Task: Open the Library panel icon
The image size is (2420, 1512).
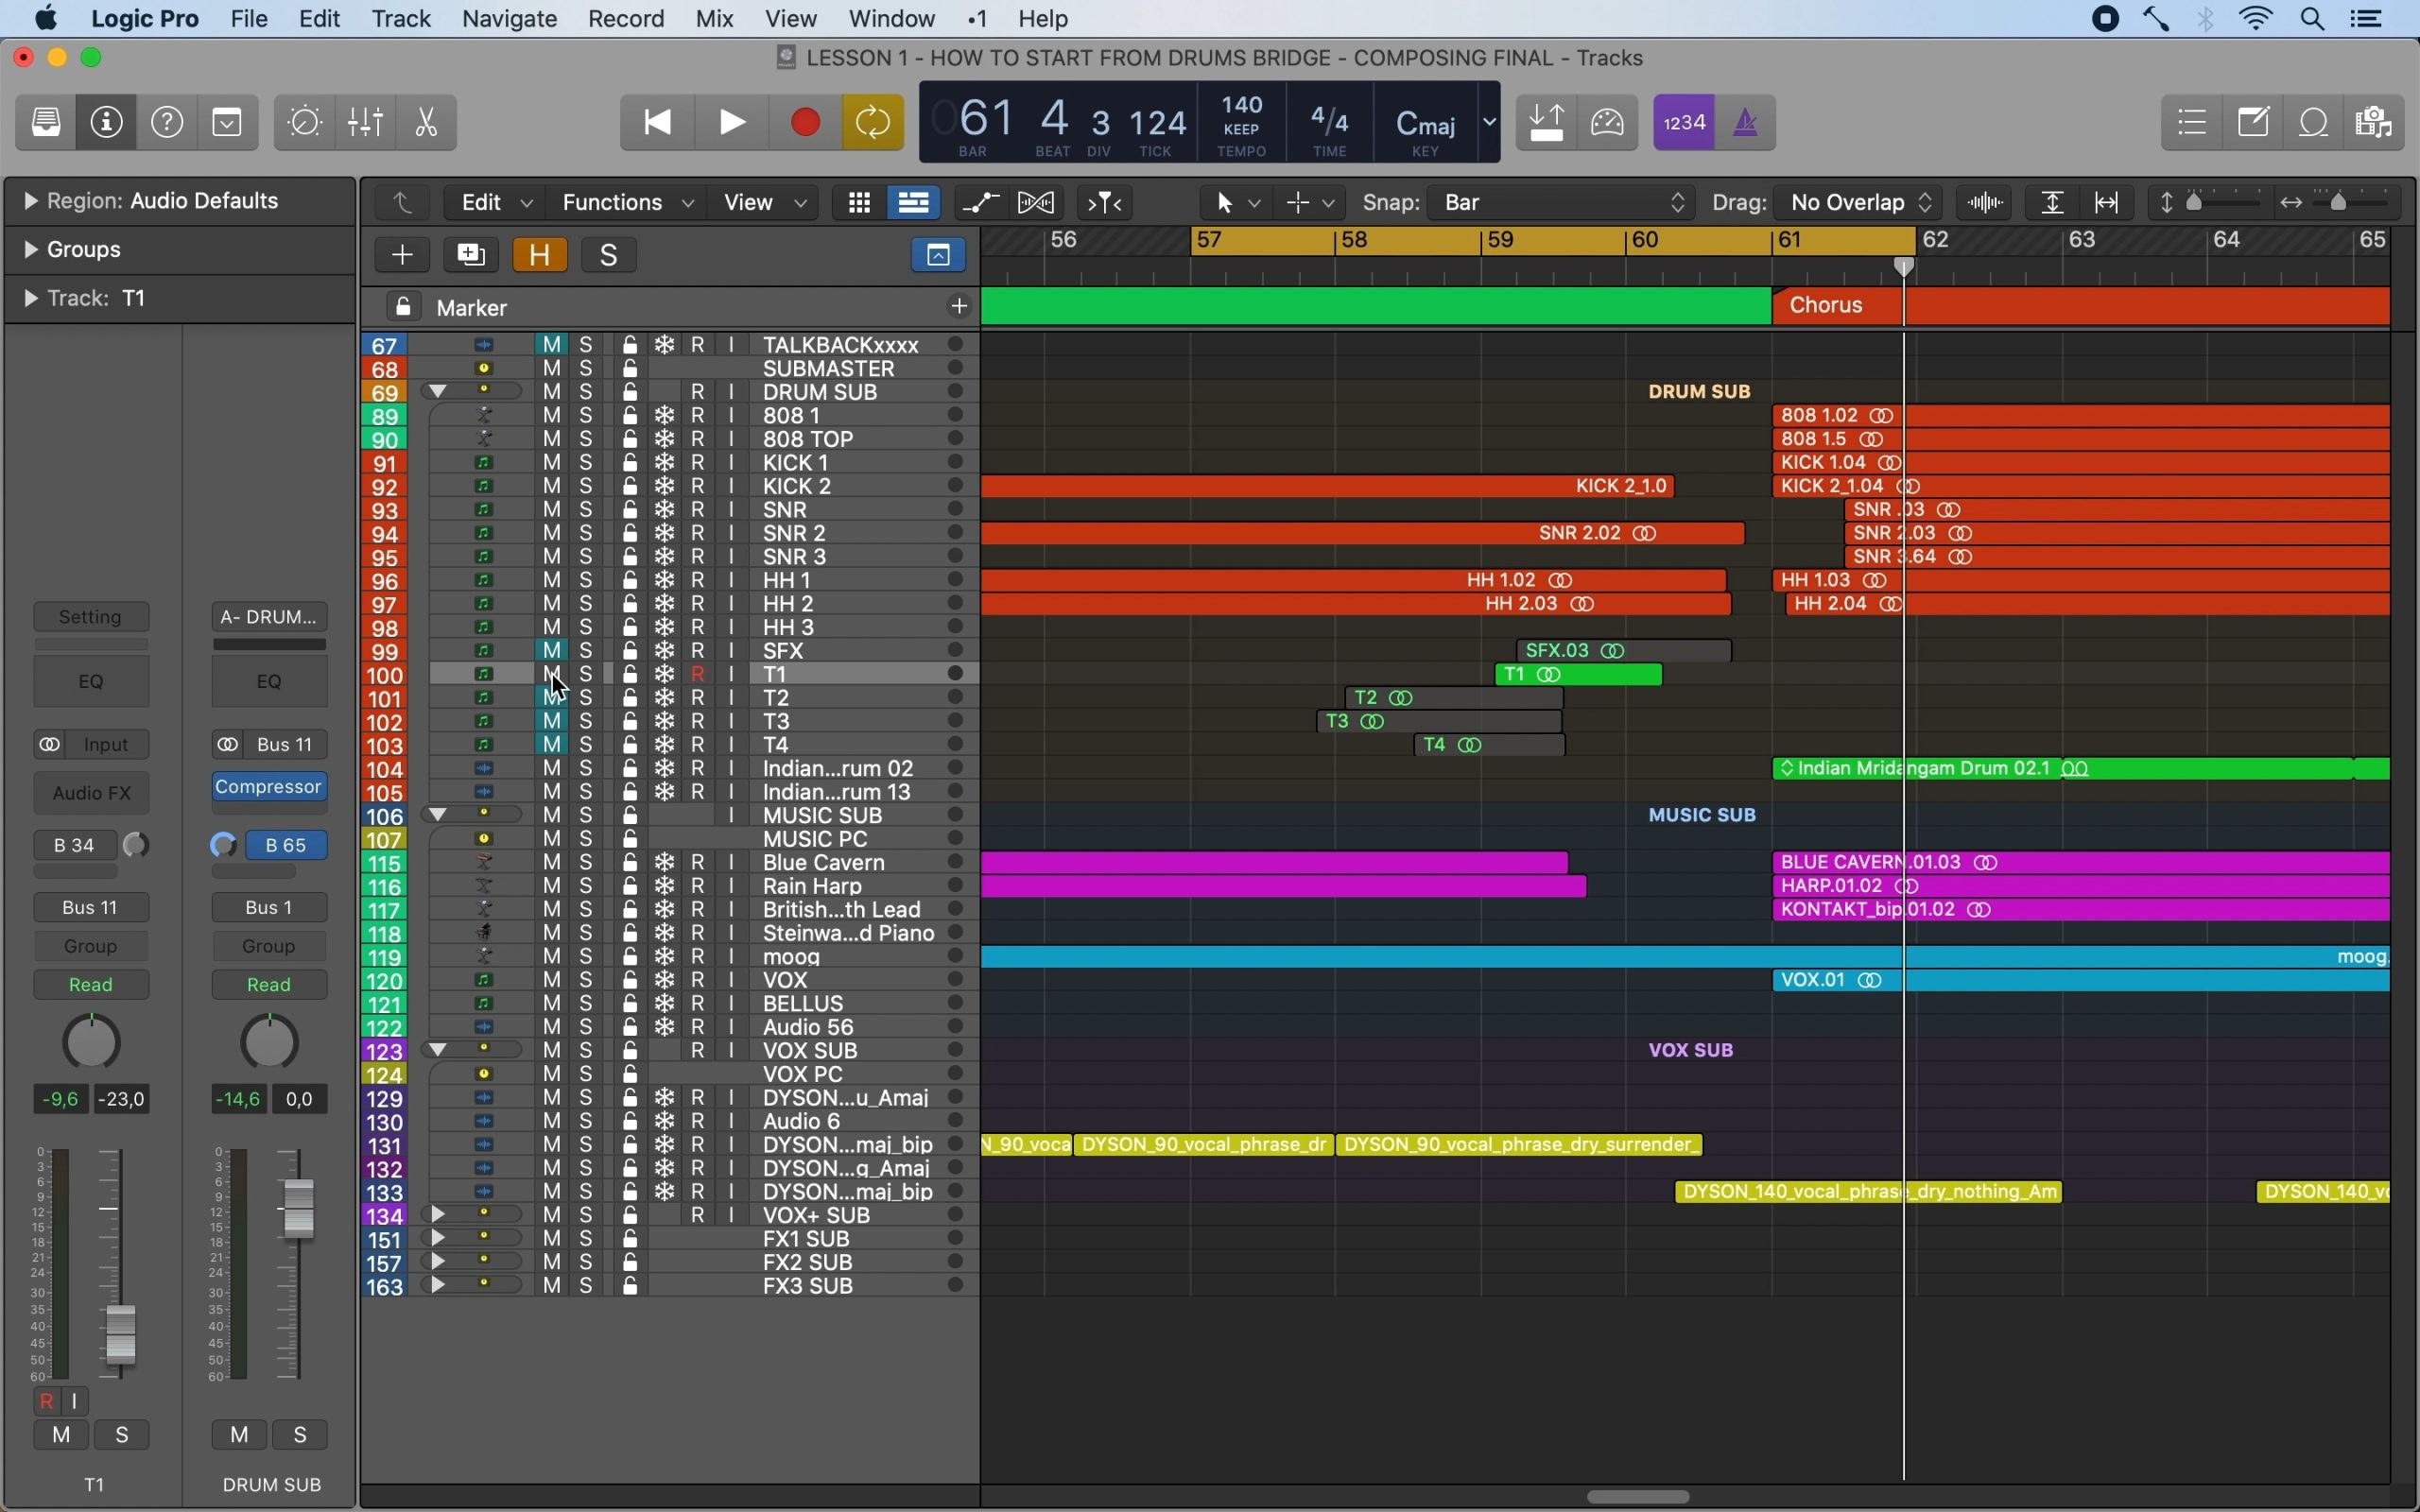Action: coord(46,123)
